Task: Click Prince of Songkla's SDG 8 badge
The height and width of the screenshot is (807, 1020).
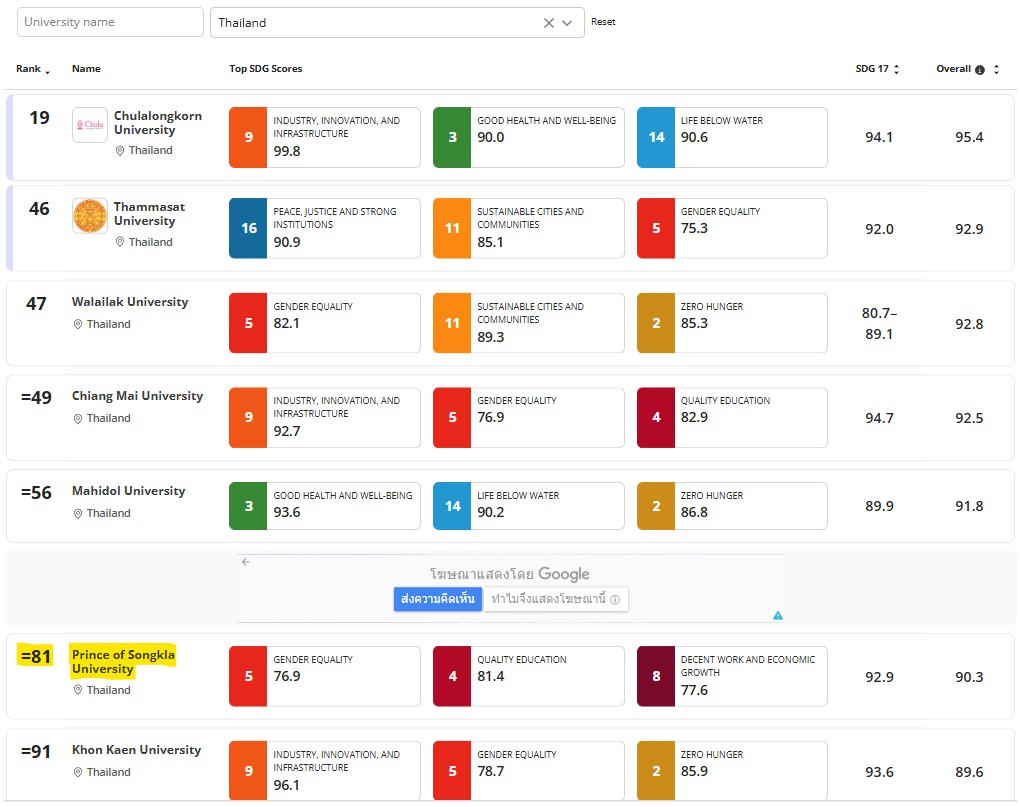Action: tap(656, 676)
